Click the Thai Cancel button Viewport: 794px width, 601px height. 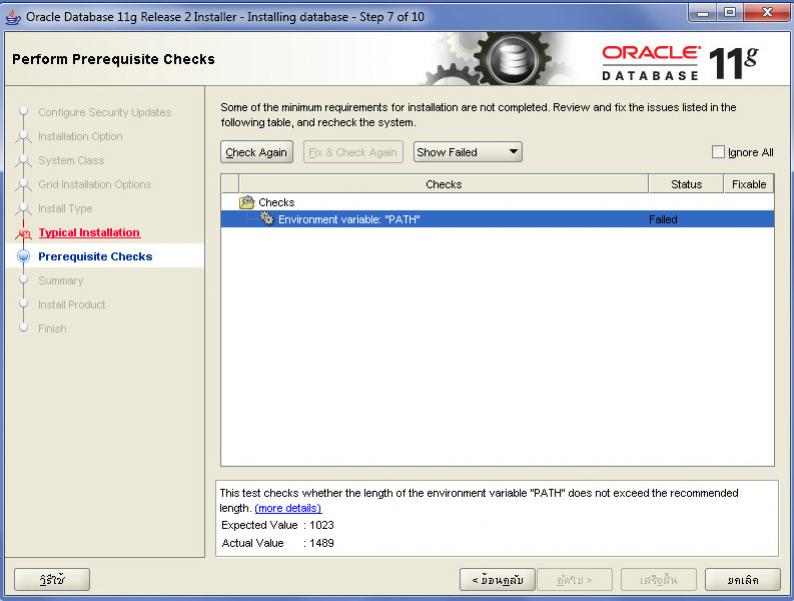[743, 579]
